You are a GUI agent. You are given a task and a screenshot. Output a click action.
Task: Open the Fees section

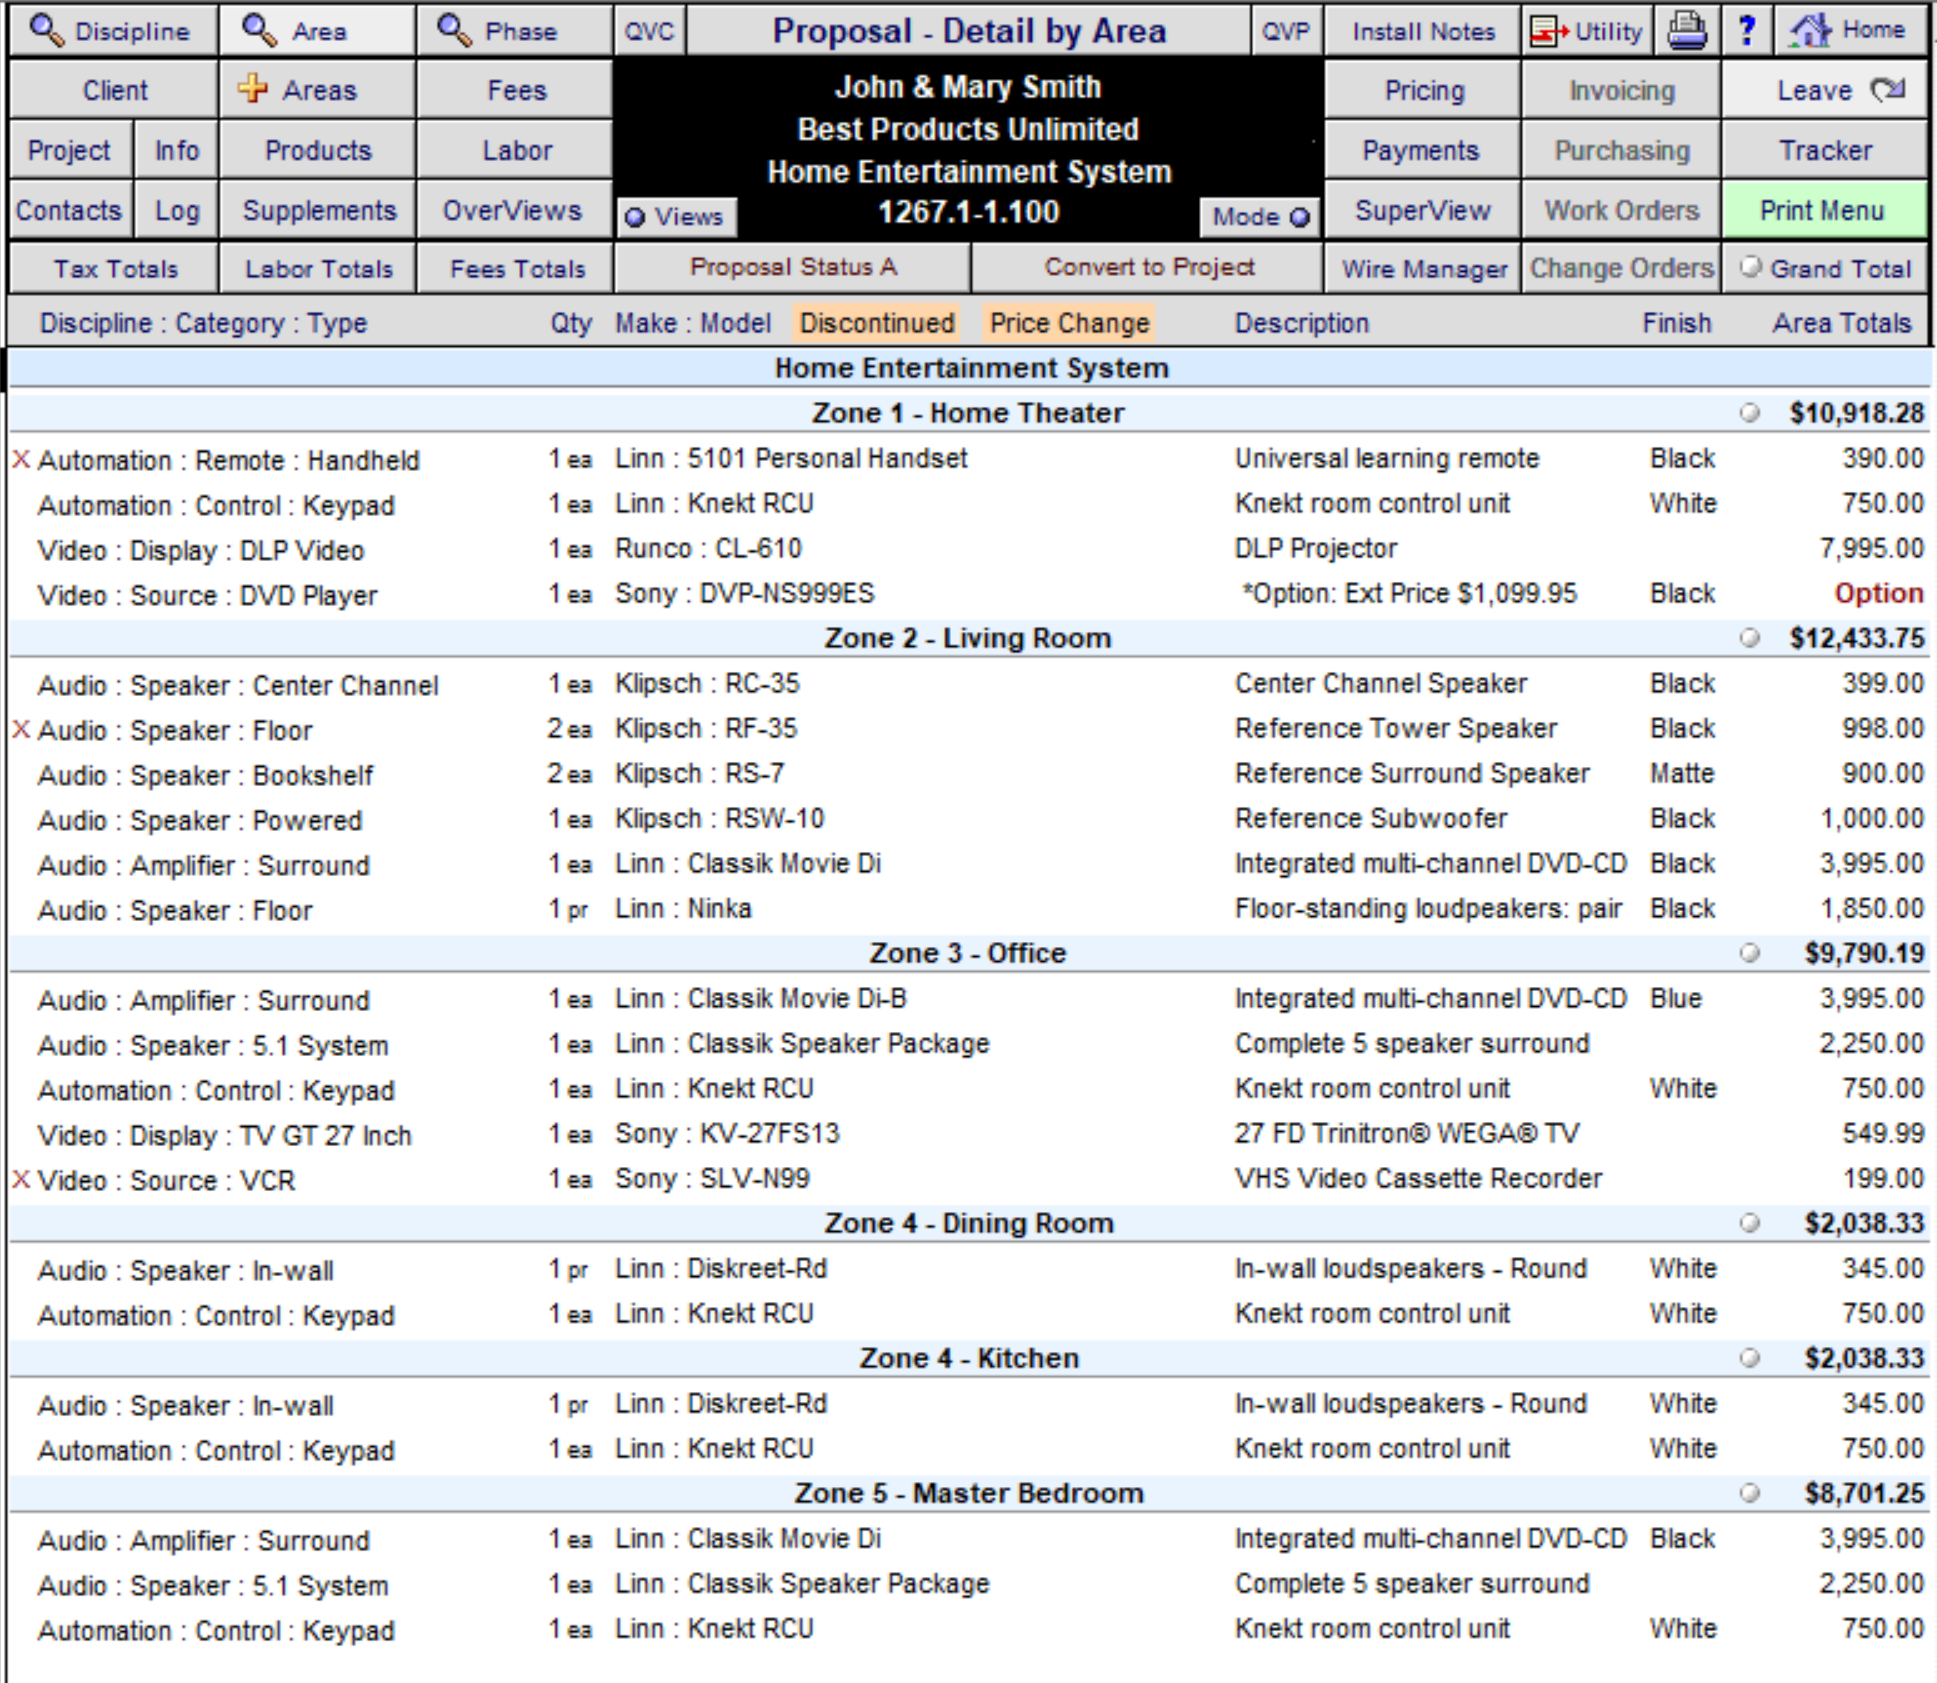pos(515,90)
